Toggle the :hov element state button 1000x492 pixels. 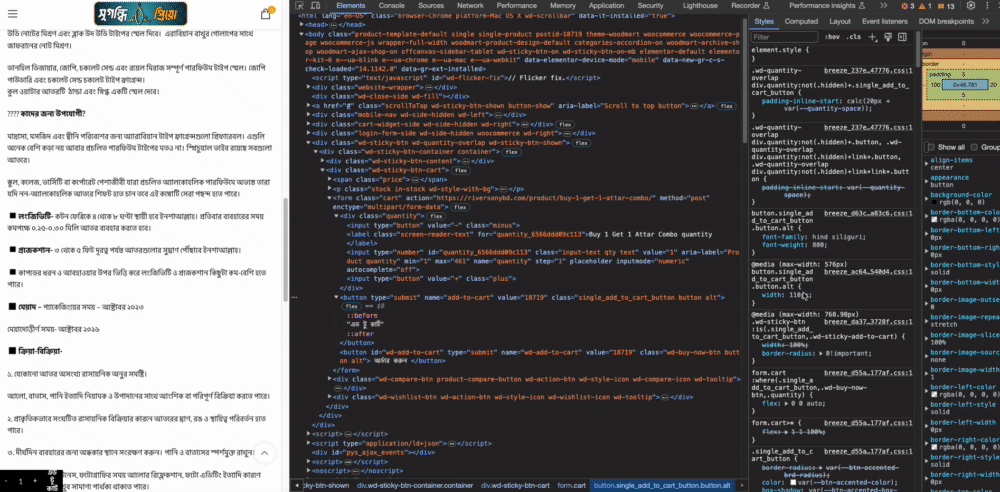click(x=832, y=37)
